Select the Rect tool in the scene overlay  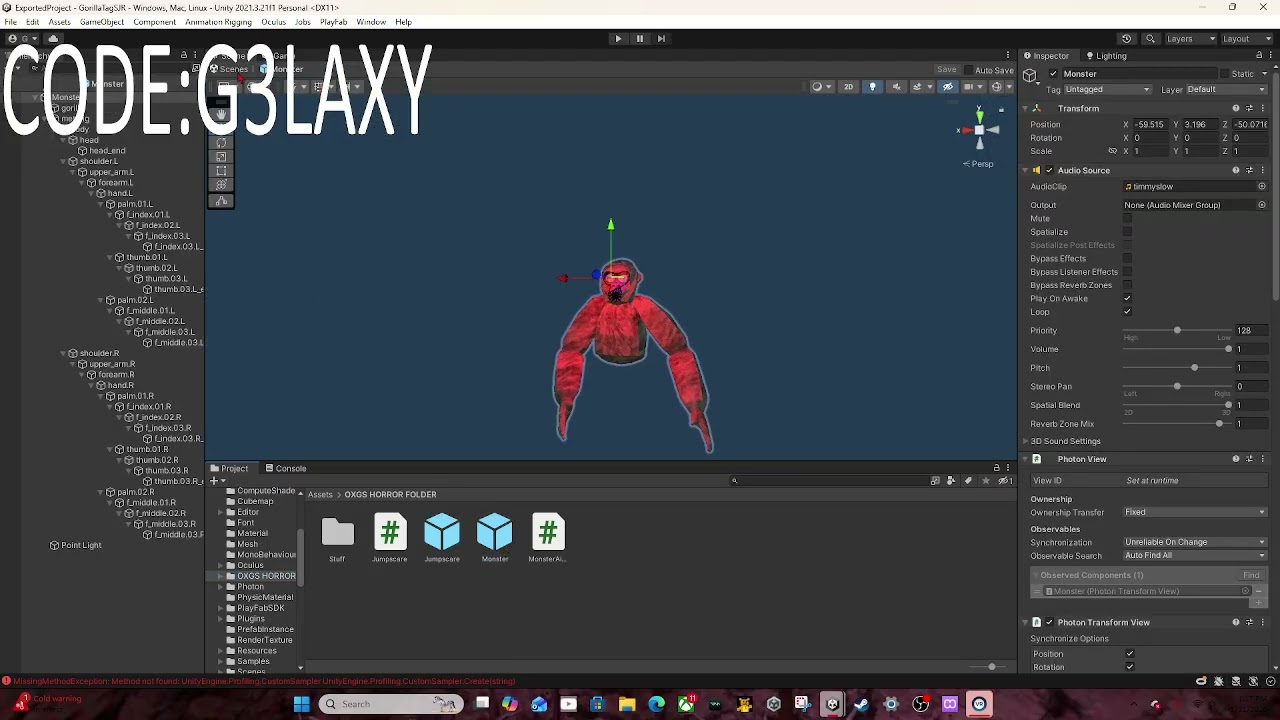[x=221, y=171]
